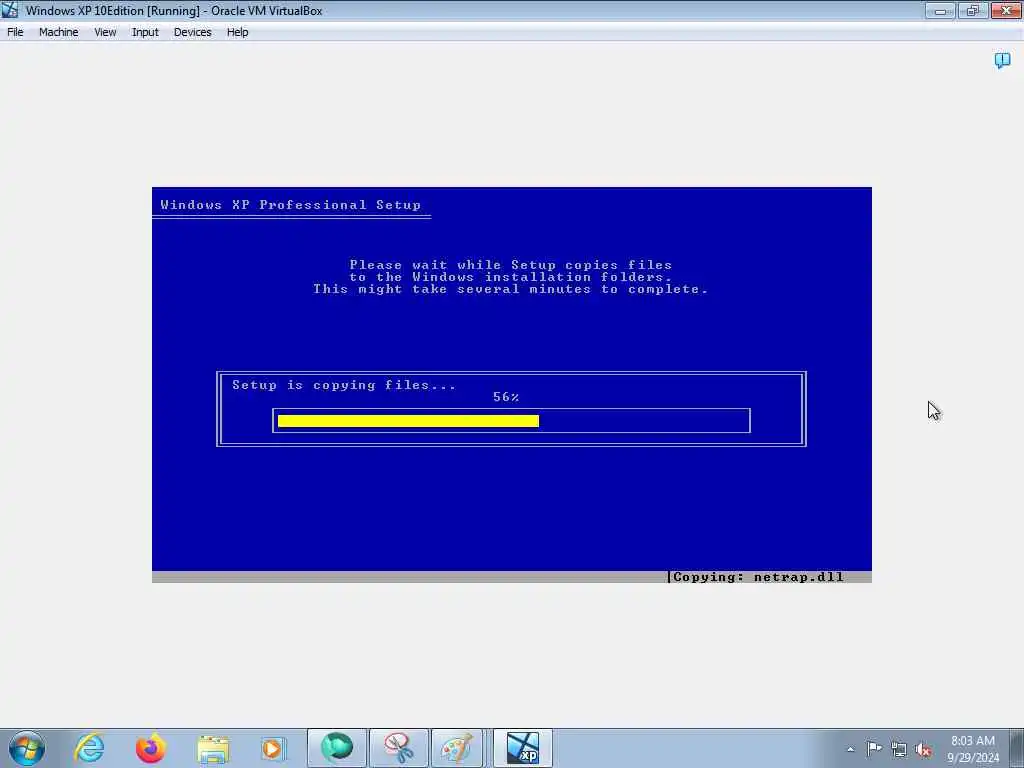Image resolution: width=1024 pixels, height=768 pixels.
Task: Click the network tray icon
Action: coord(899,749)
